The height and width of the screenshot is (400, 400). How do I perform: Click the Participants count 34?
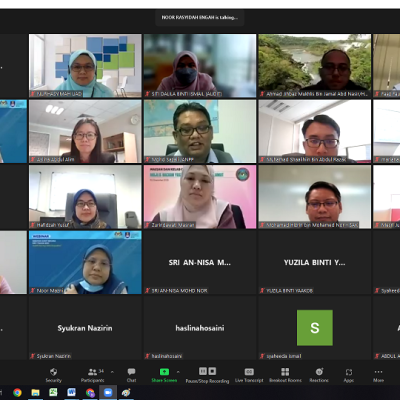pos(101,371)
